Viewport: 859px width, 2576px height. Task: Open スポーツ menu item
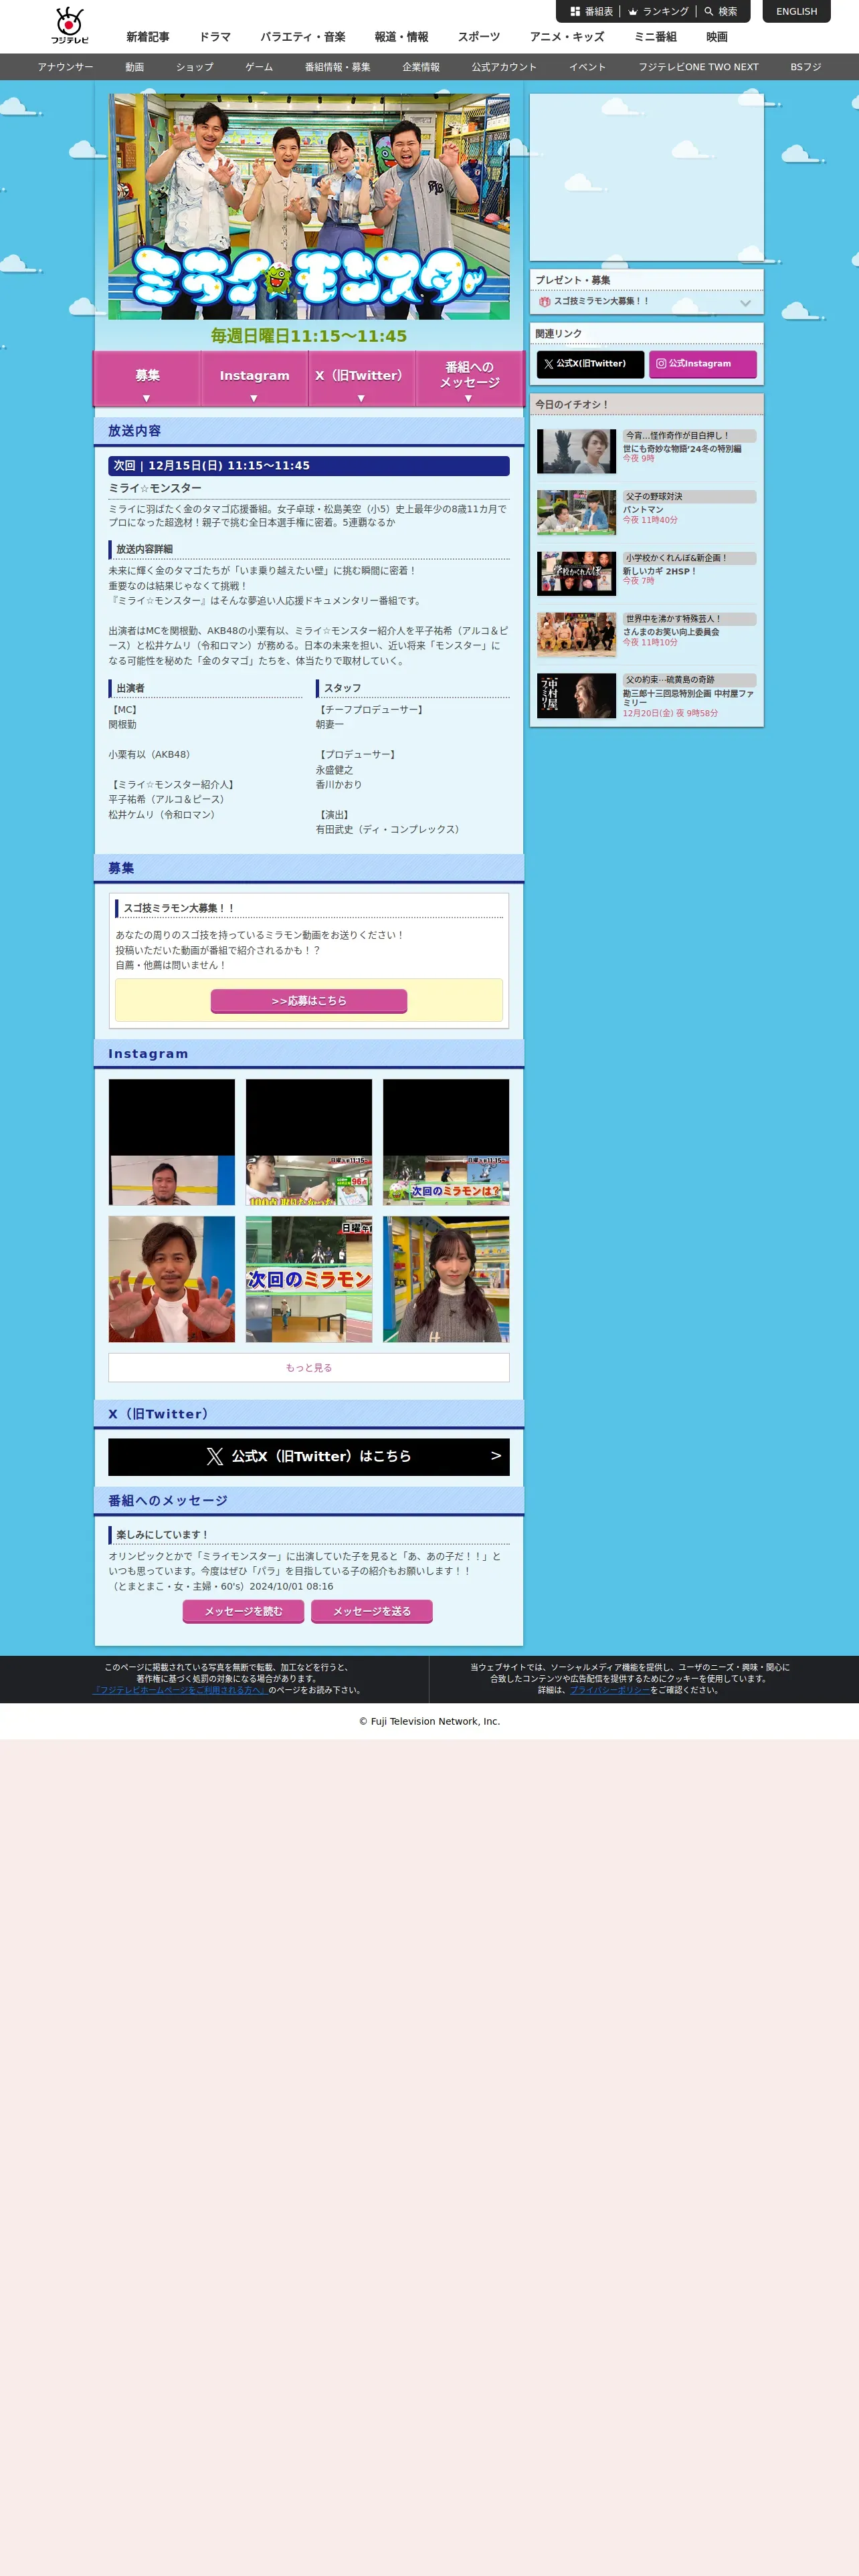point(479,37)
